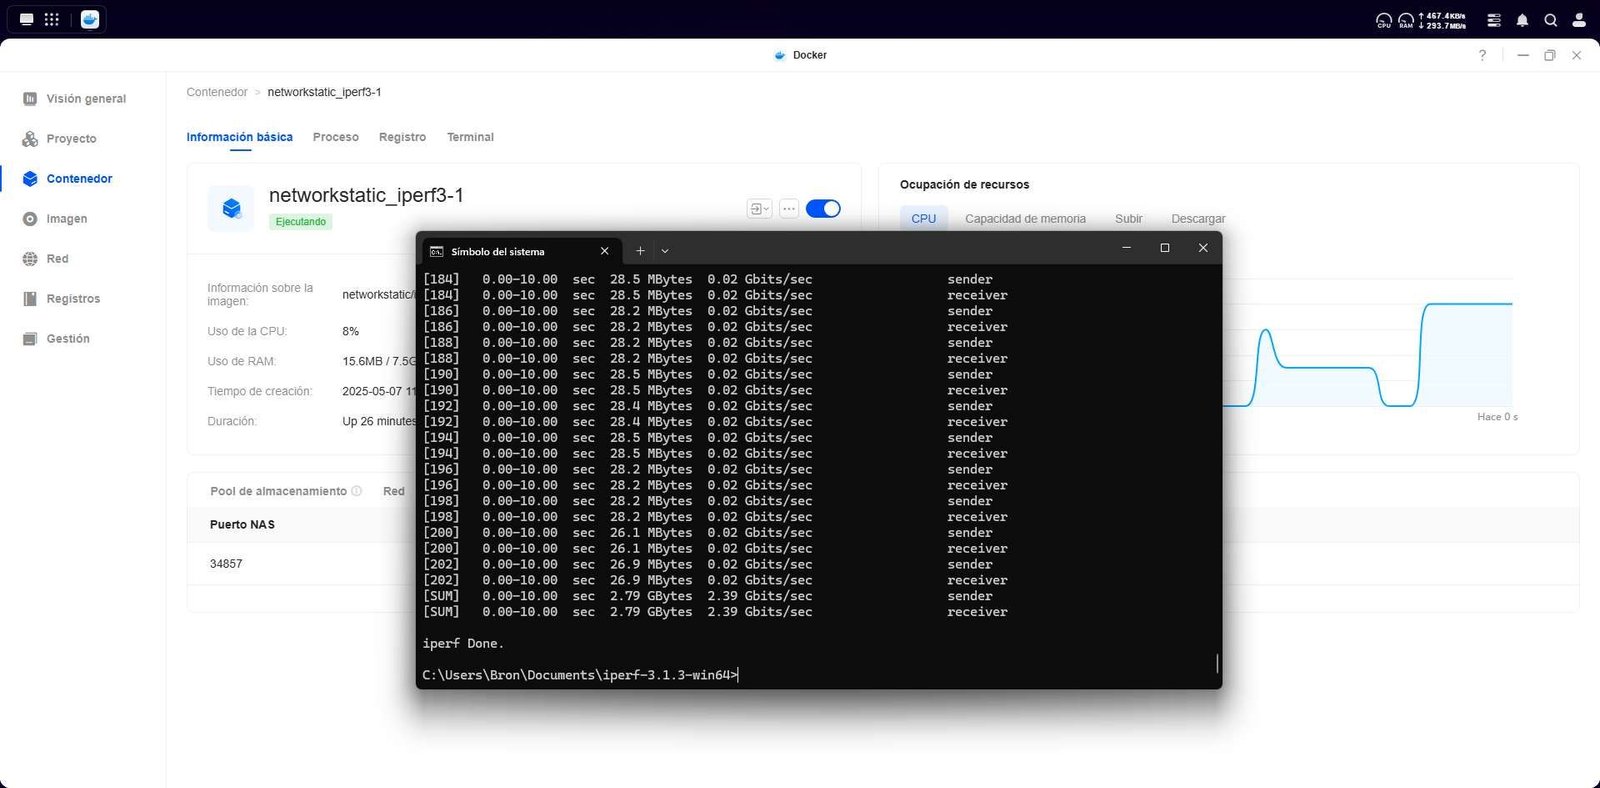Click the Docker whale icon in the taskbar
The image size is (1600, 788).
click(90, 19)
